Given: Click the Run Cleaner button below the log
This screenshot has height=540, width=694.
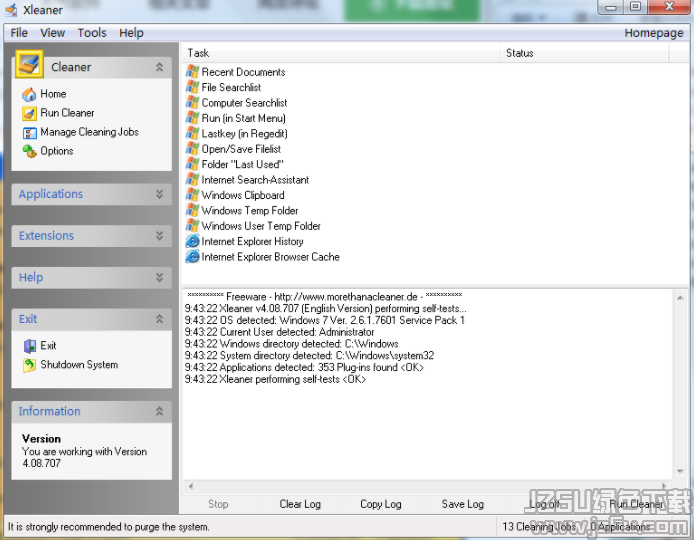Looking at the screenshot, I should click(636, 504).
